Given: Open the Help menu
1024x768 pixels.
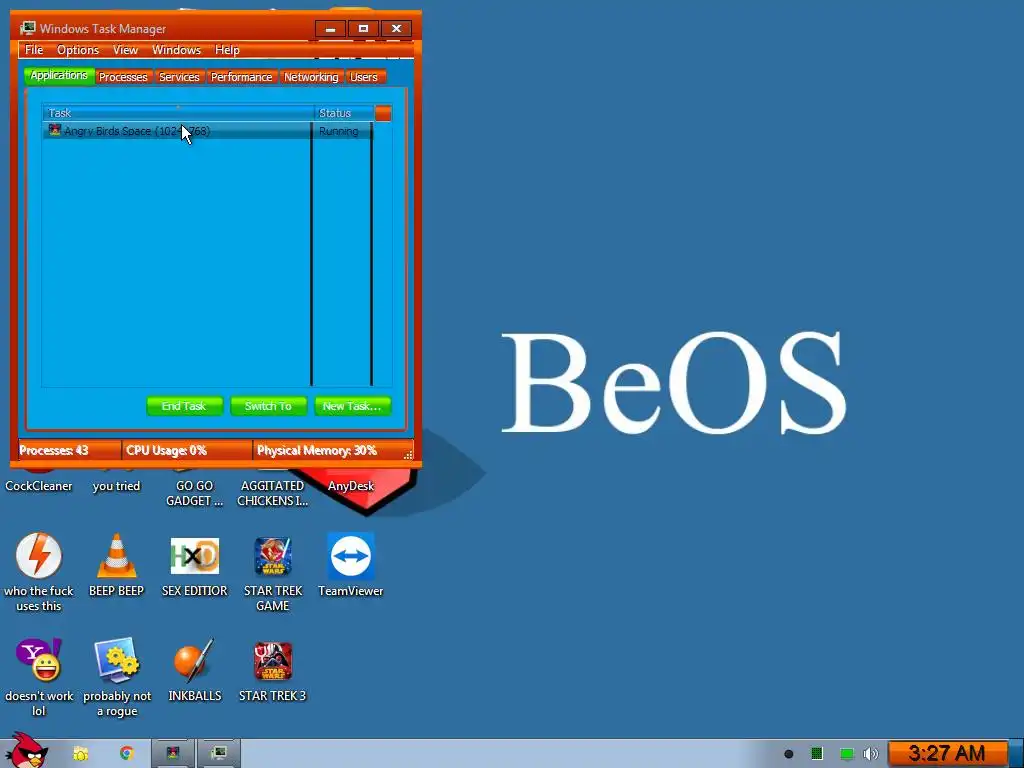Looking at the screenshot, I should [x=227, y=50].
